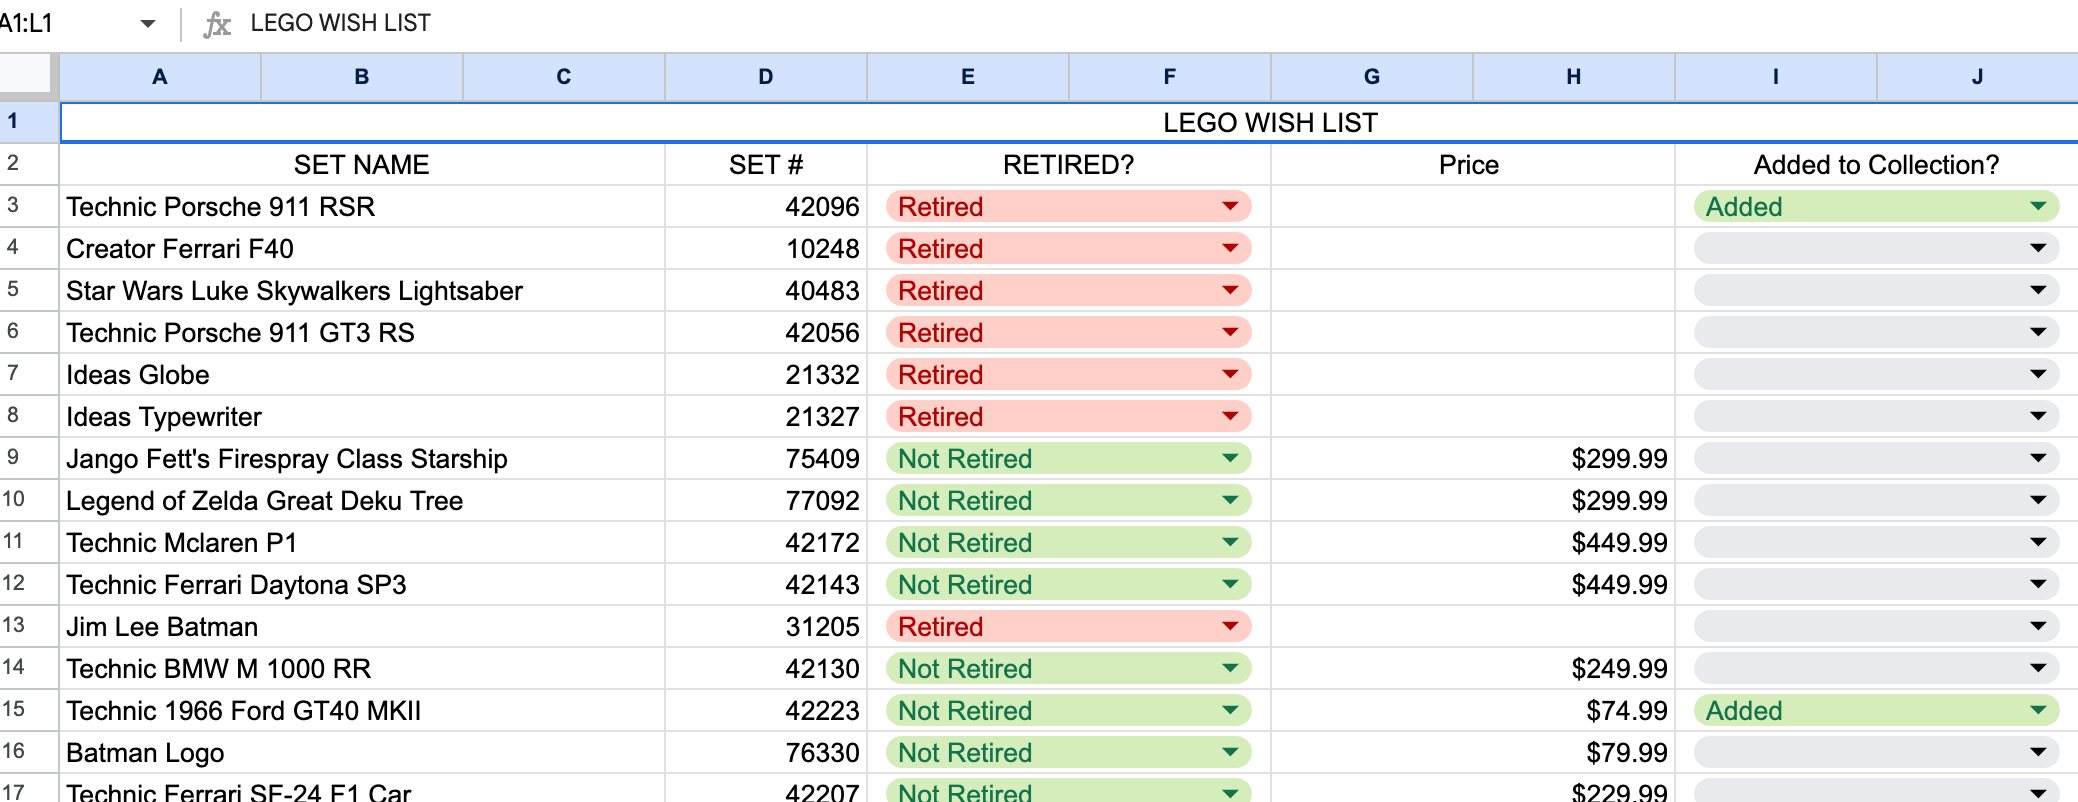Expand empty collection dropdown for Ideas Globe
This screenshot has width=2078, height=802.
click(x=2037, y=375)
